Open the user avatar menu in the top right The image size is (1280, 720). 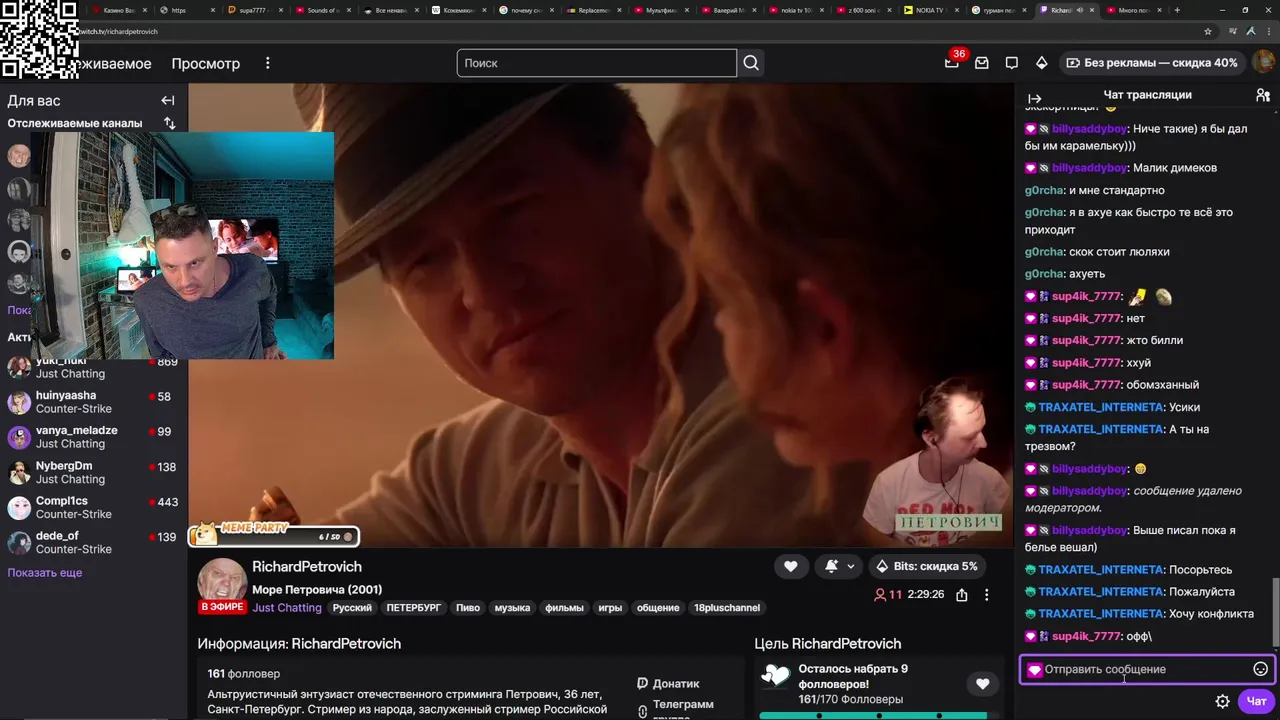[1263, 62]
